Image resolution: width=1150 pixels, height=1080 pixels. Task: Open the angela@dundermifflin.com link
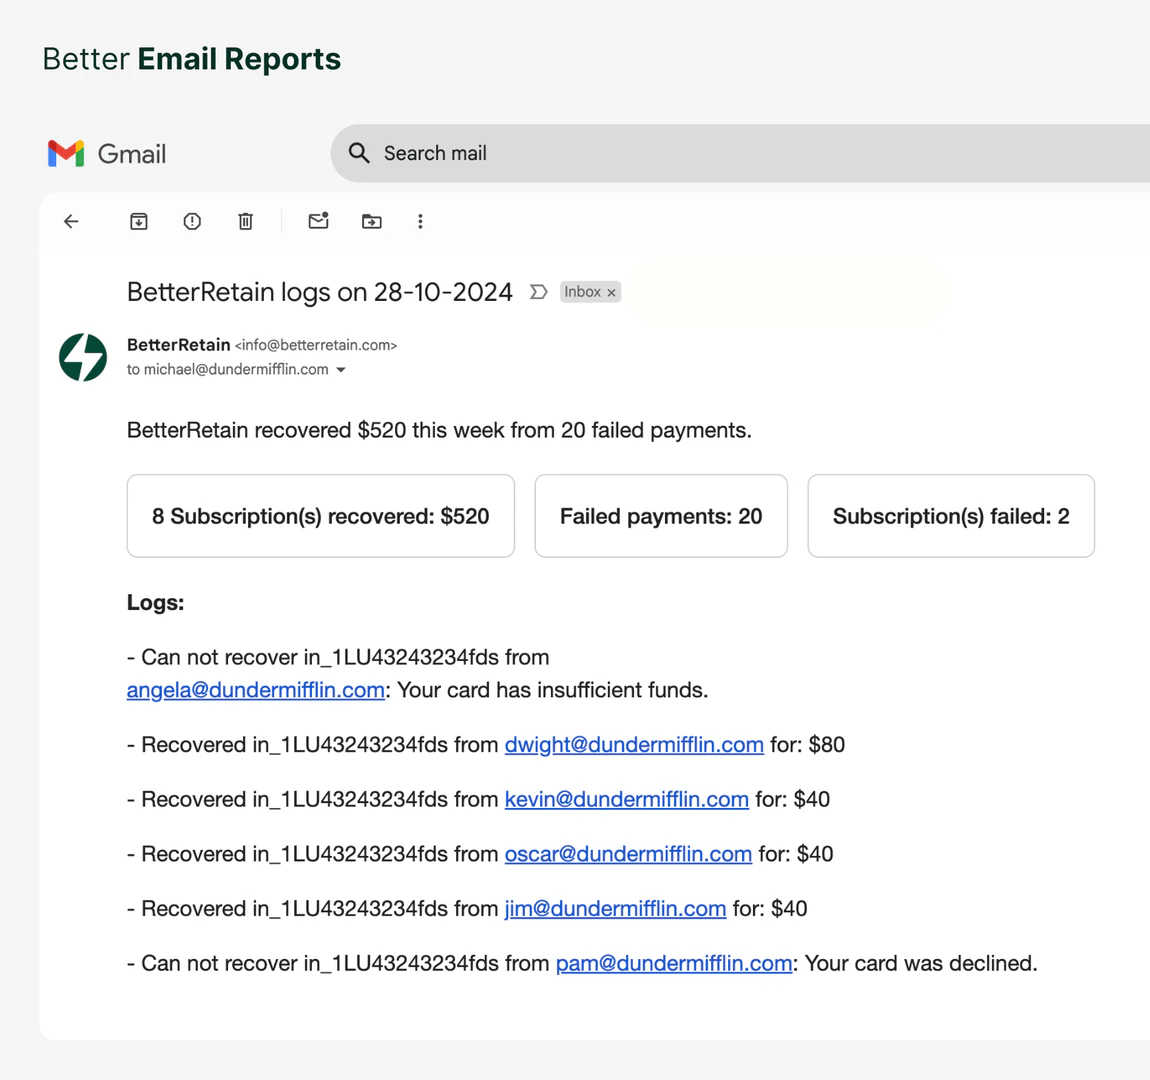click(x=255, y=690)
